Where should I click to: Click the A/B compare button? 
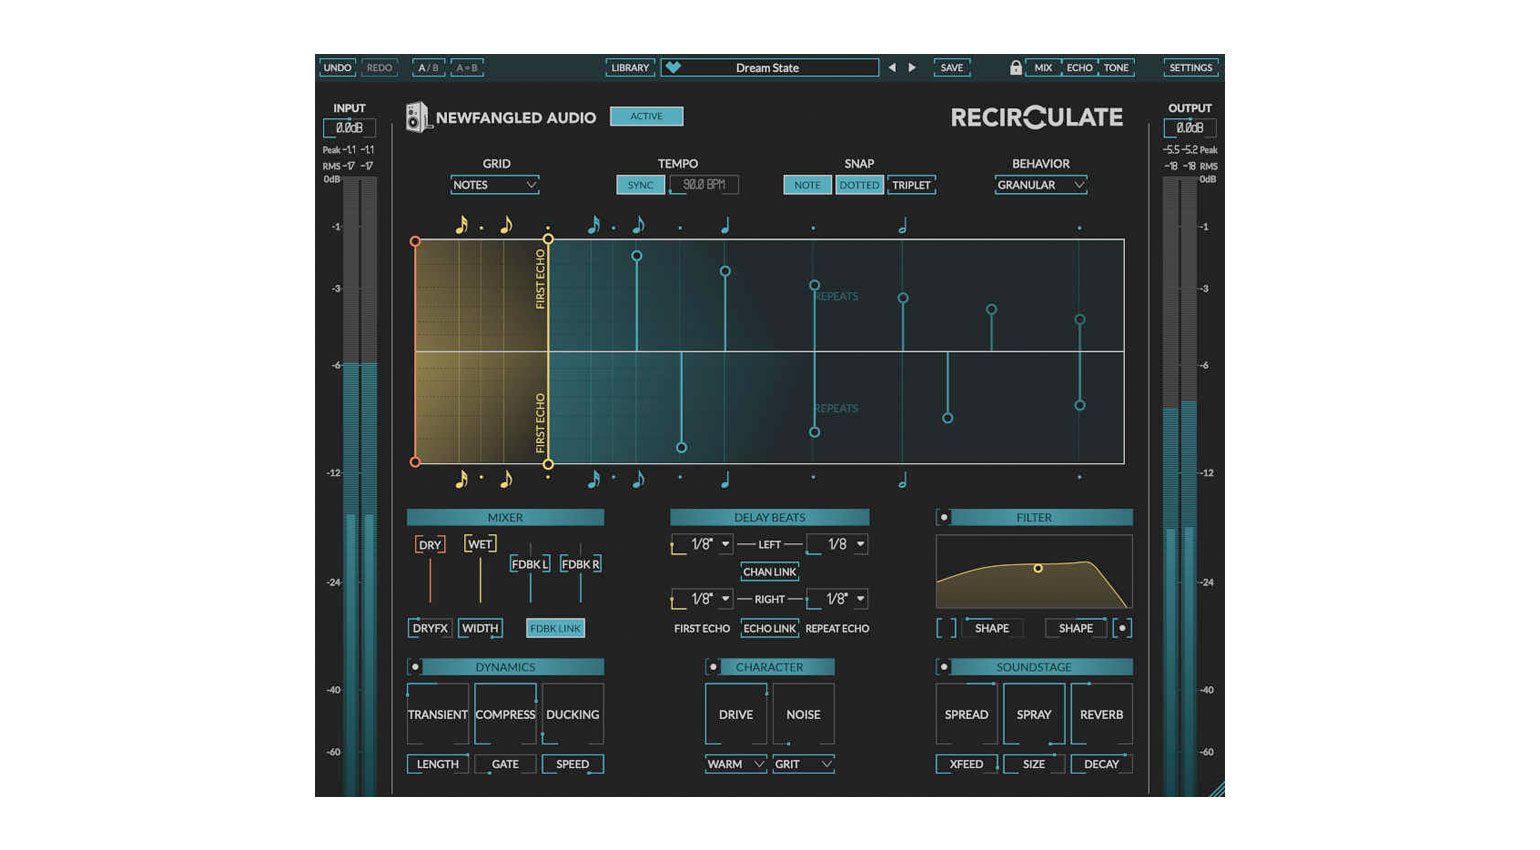coord(429,67)
